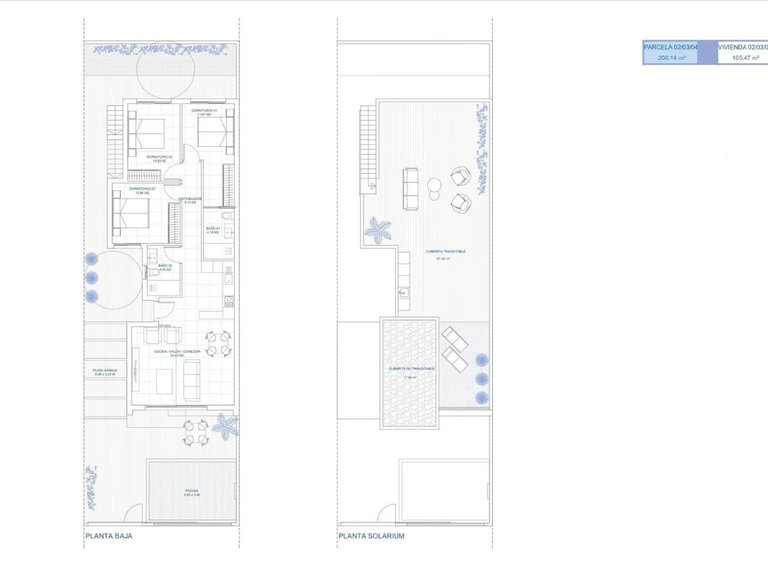This screenshot has width=768, height=576.
Task: Click the PLANTA SOLARIUM label
Action: tap(371, 536)
